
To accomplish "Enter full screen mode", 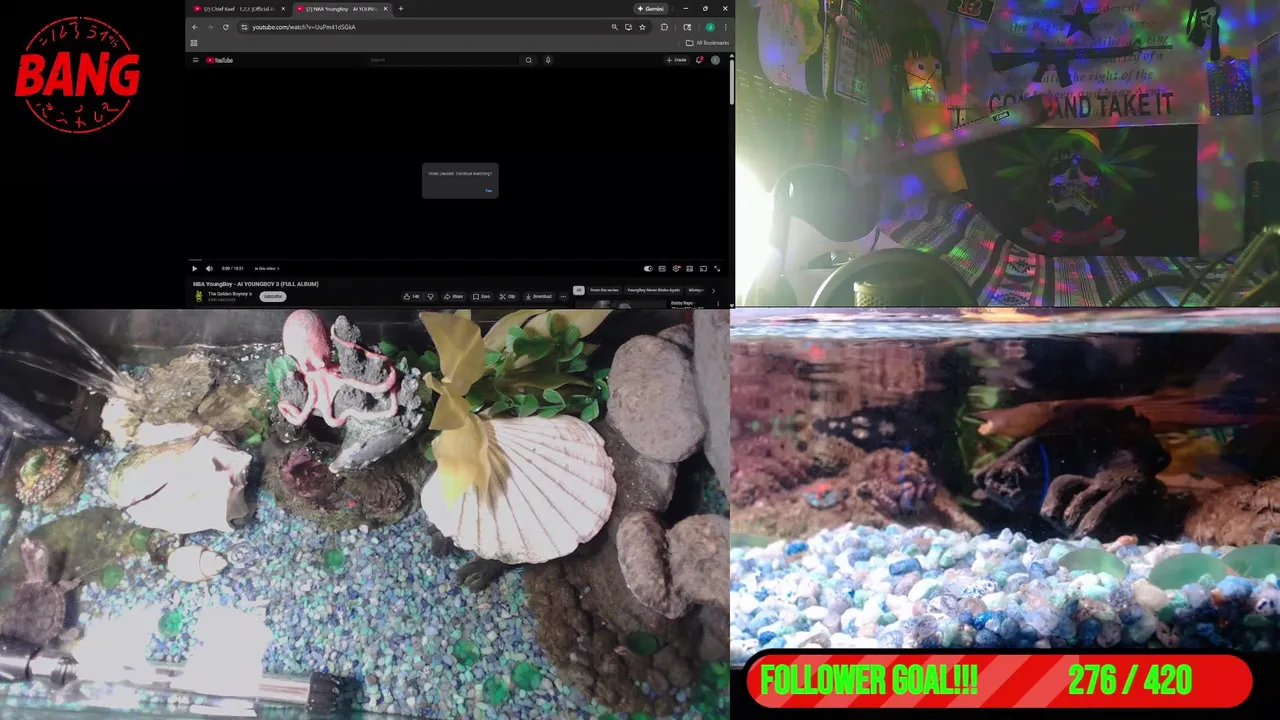I will click(717, 268).
